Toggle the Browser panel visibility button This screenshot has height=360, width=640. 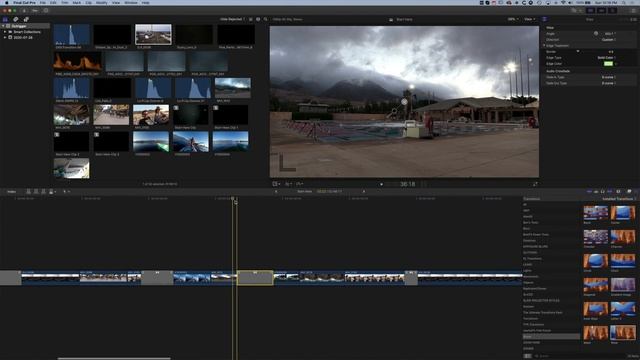pos(591,11)
